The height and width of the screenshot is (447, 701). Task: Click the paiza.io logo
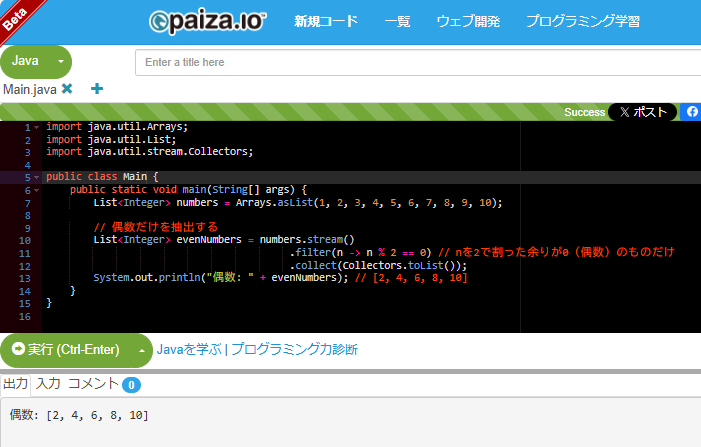pos(207,21)
